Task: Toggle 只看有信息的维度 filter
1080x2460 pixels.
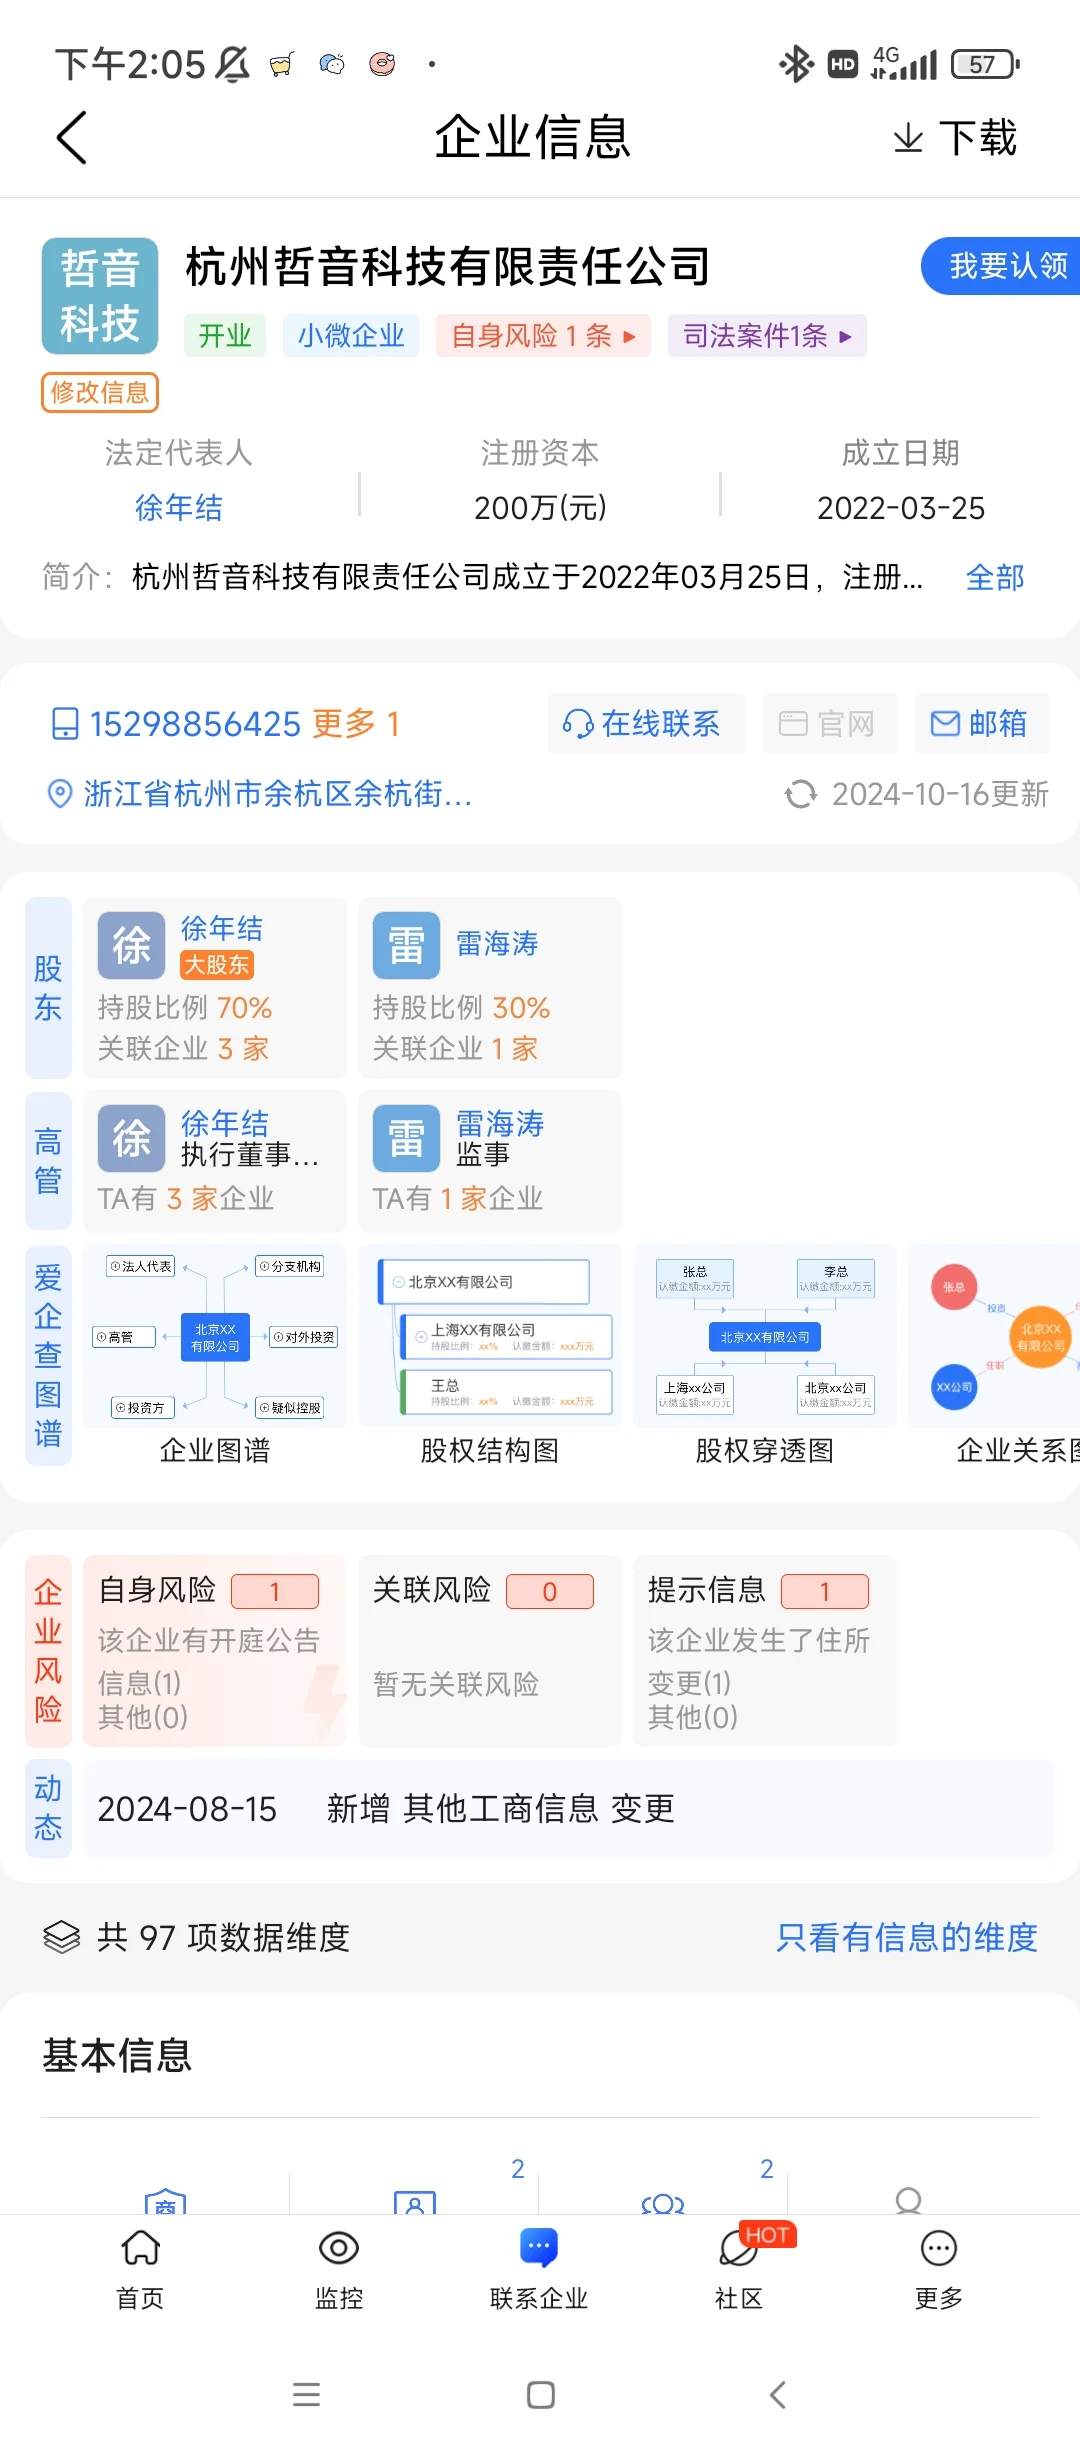Action: [907, 1937]
